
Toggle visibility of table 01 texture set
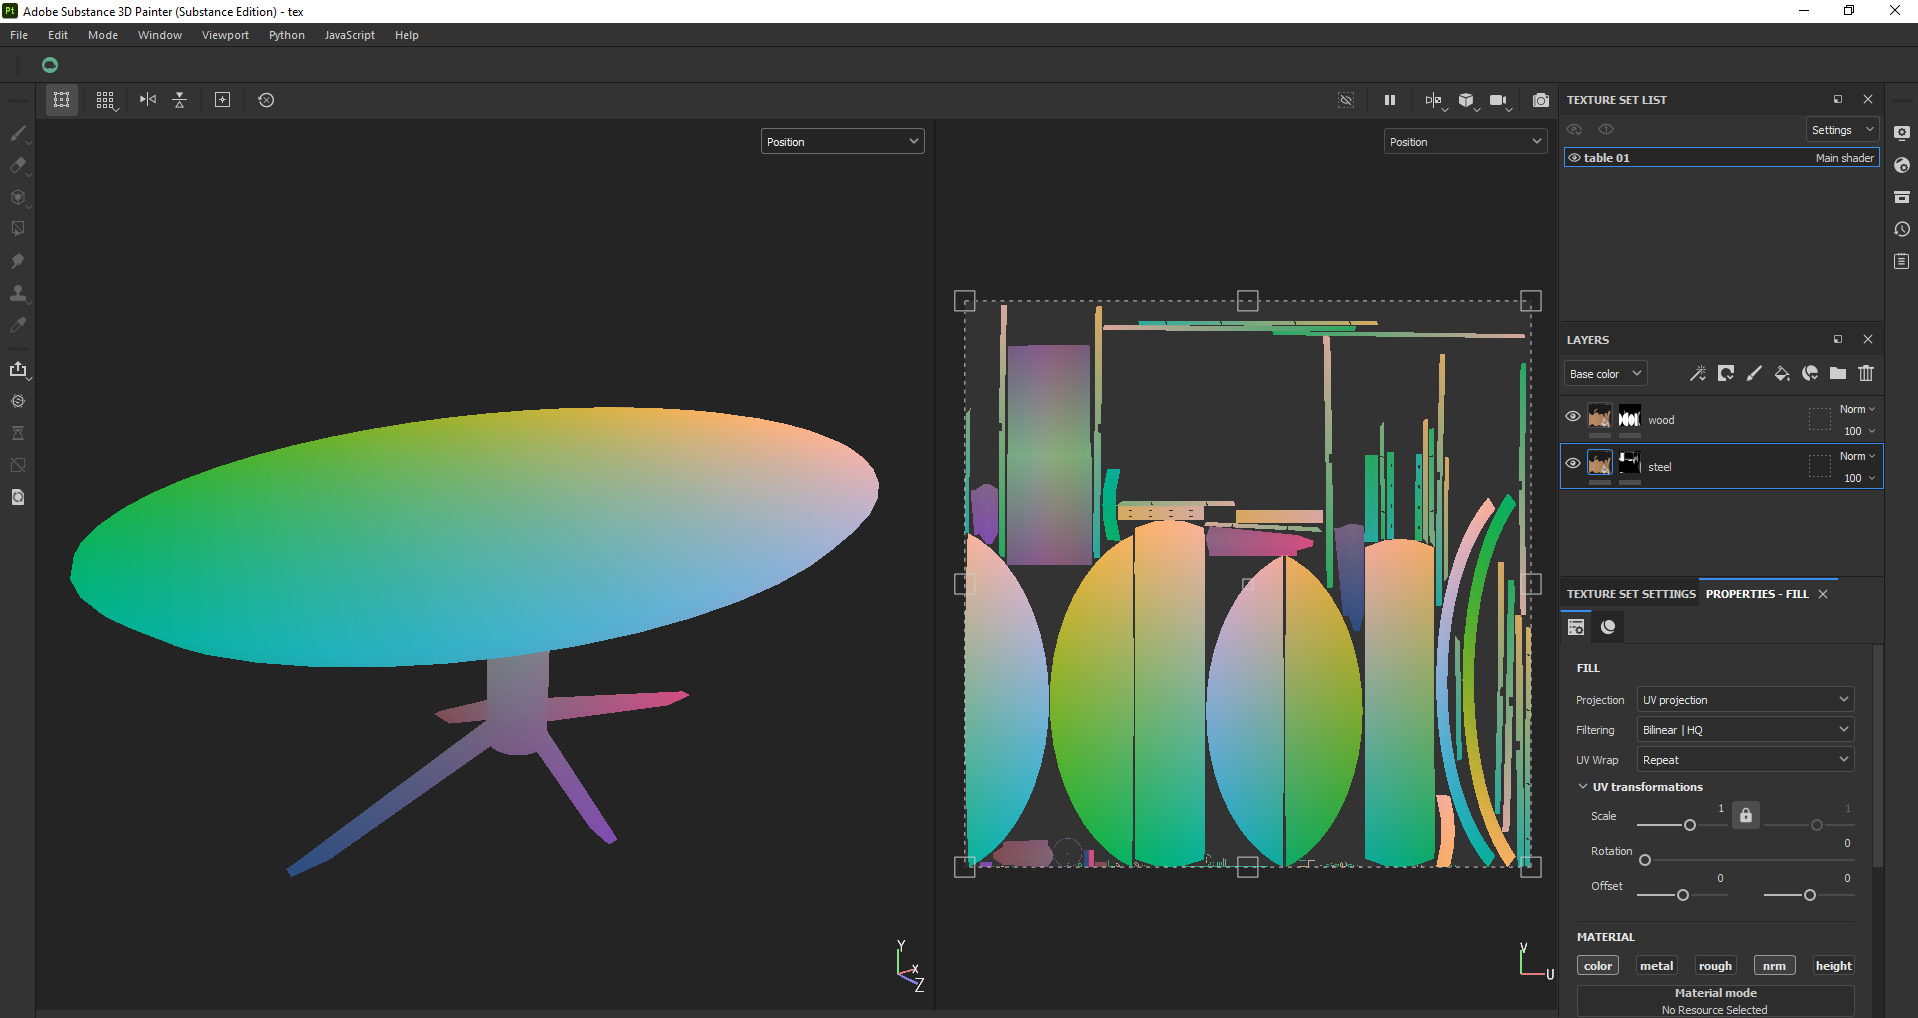(1574, 158)
